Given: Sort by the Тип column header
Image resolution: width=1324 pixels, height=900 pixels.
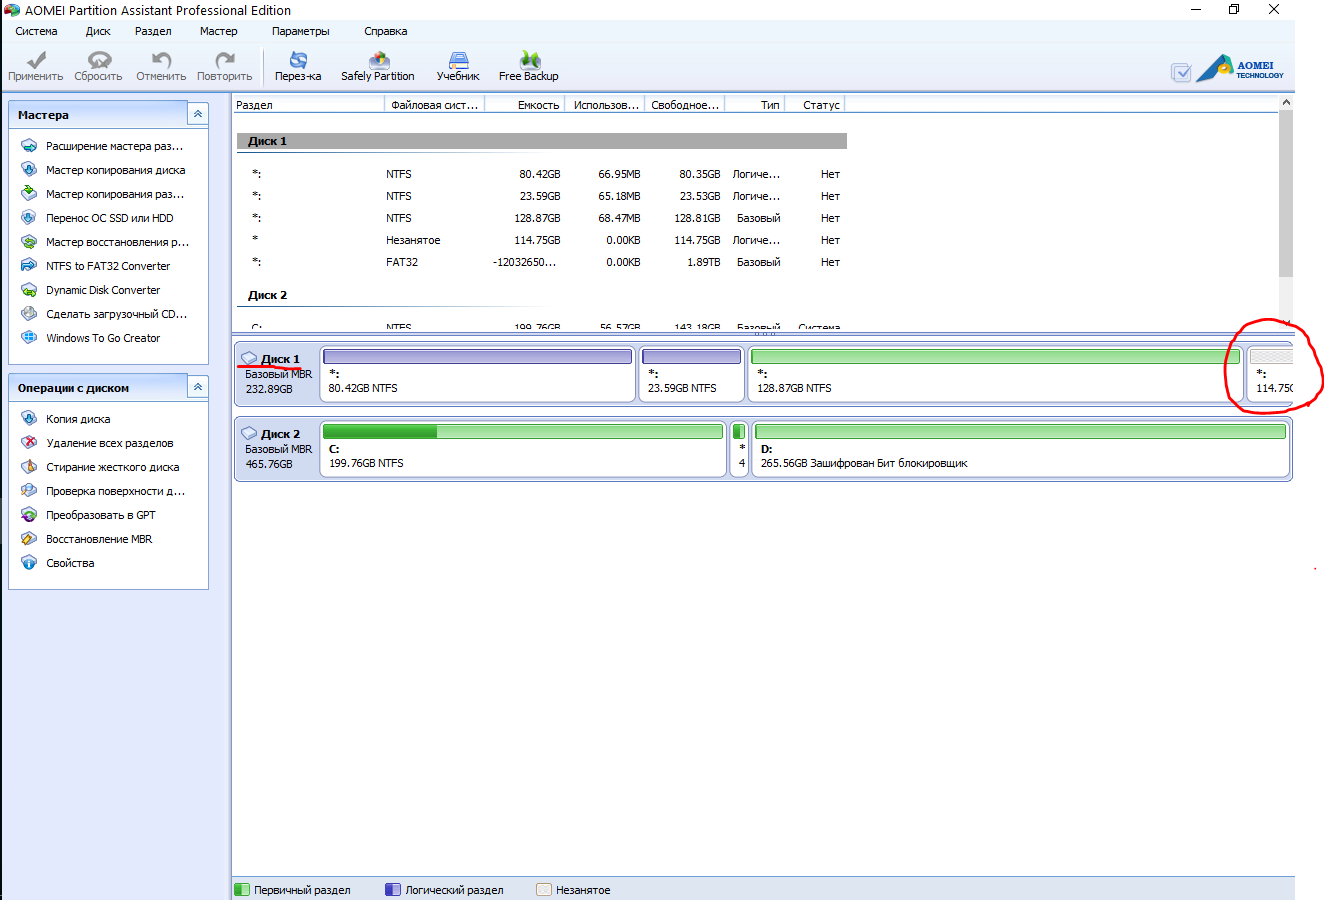Looking at the screenshot, I should click(755, 104).
